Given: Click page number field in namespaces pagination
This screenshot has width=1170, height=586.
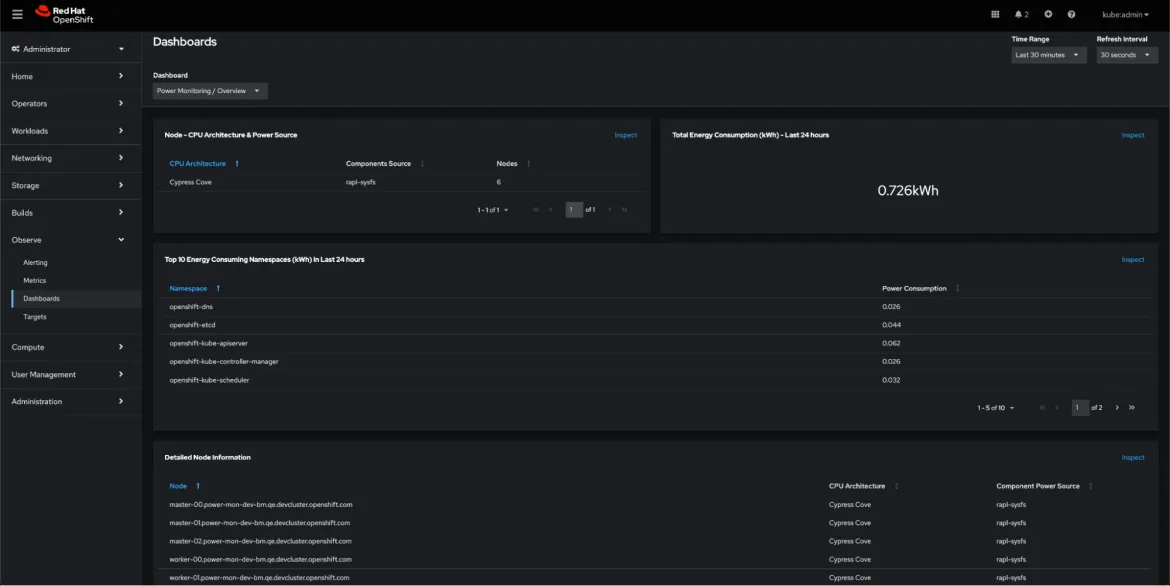Looking at the screenshot, I should point(1080,408).
